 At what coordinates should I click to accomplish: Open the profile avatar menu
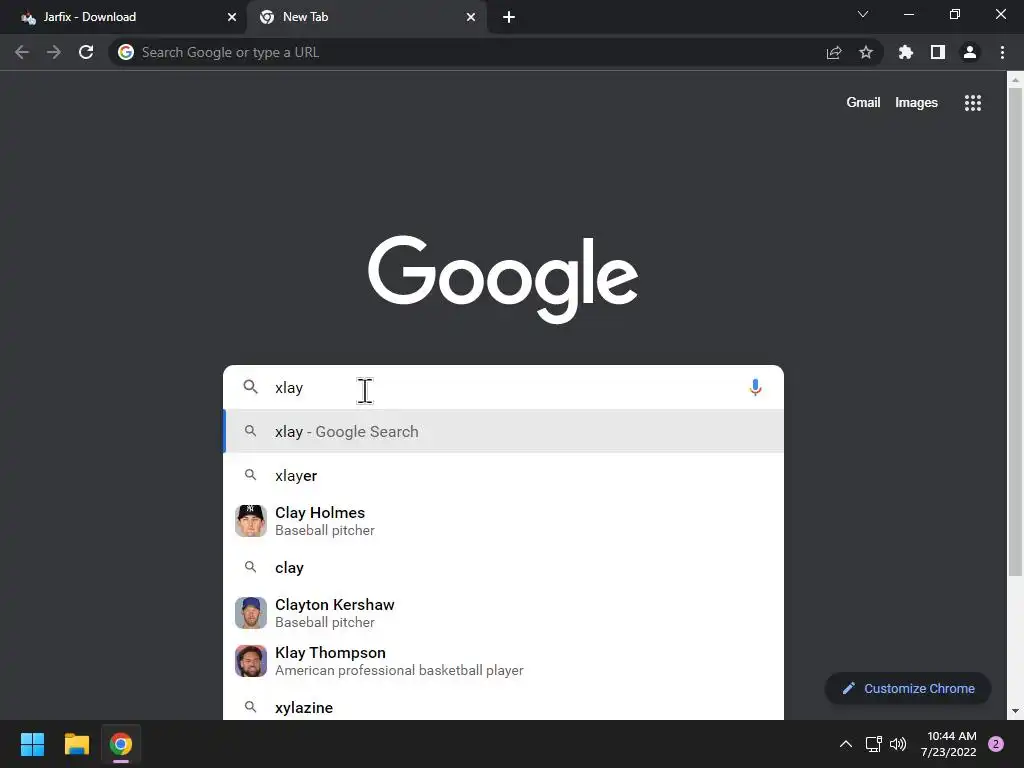pyautogui.click(x=970, y=52)
